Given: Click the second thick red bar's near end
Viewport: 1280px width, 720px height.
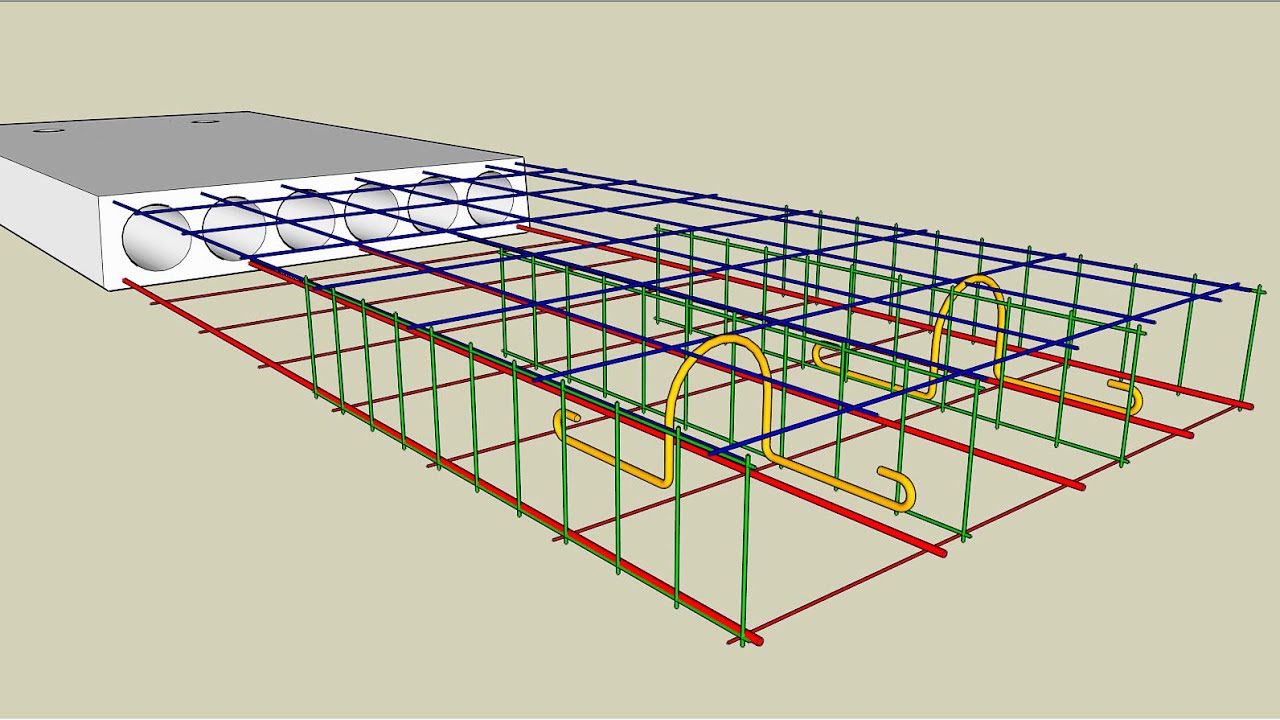Looking at the screenshot, I should click(x=937, y=550).
